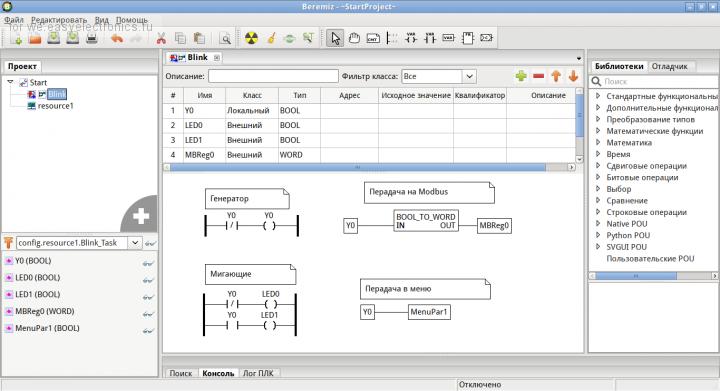Expand the Математика library
Screen dimensions: 720x391
(x=598, y=142)
